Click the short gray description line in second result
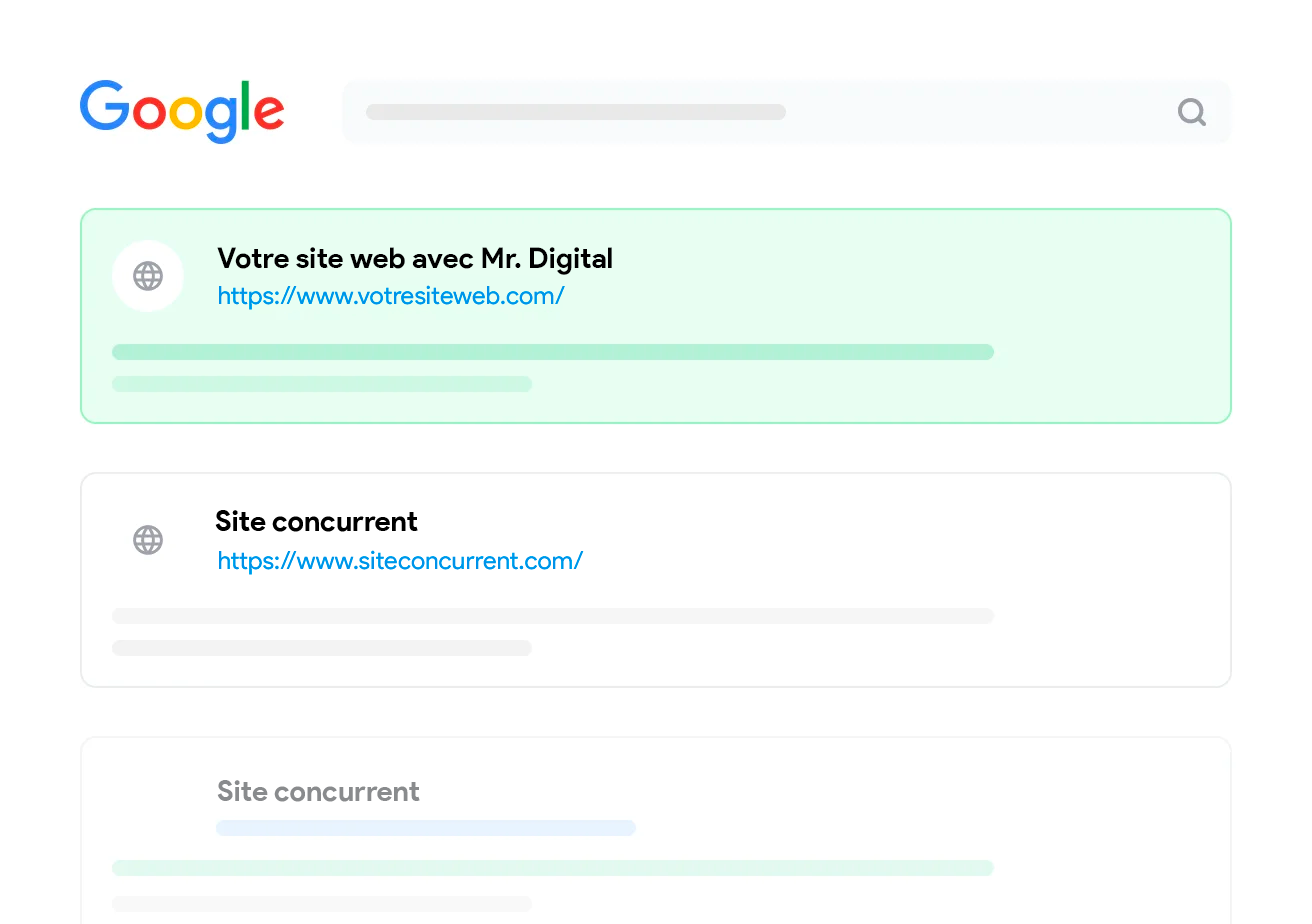Image resolution: width=1312 pixels, height=924 pixels. click(x=321, y=648)
